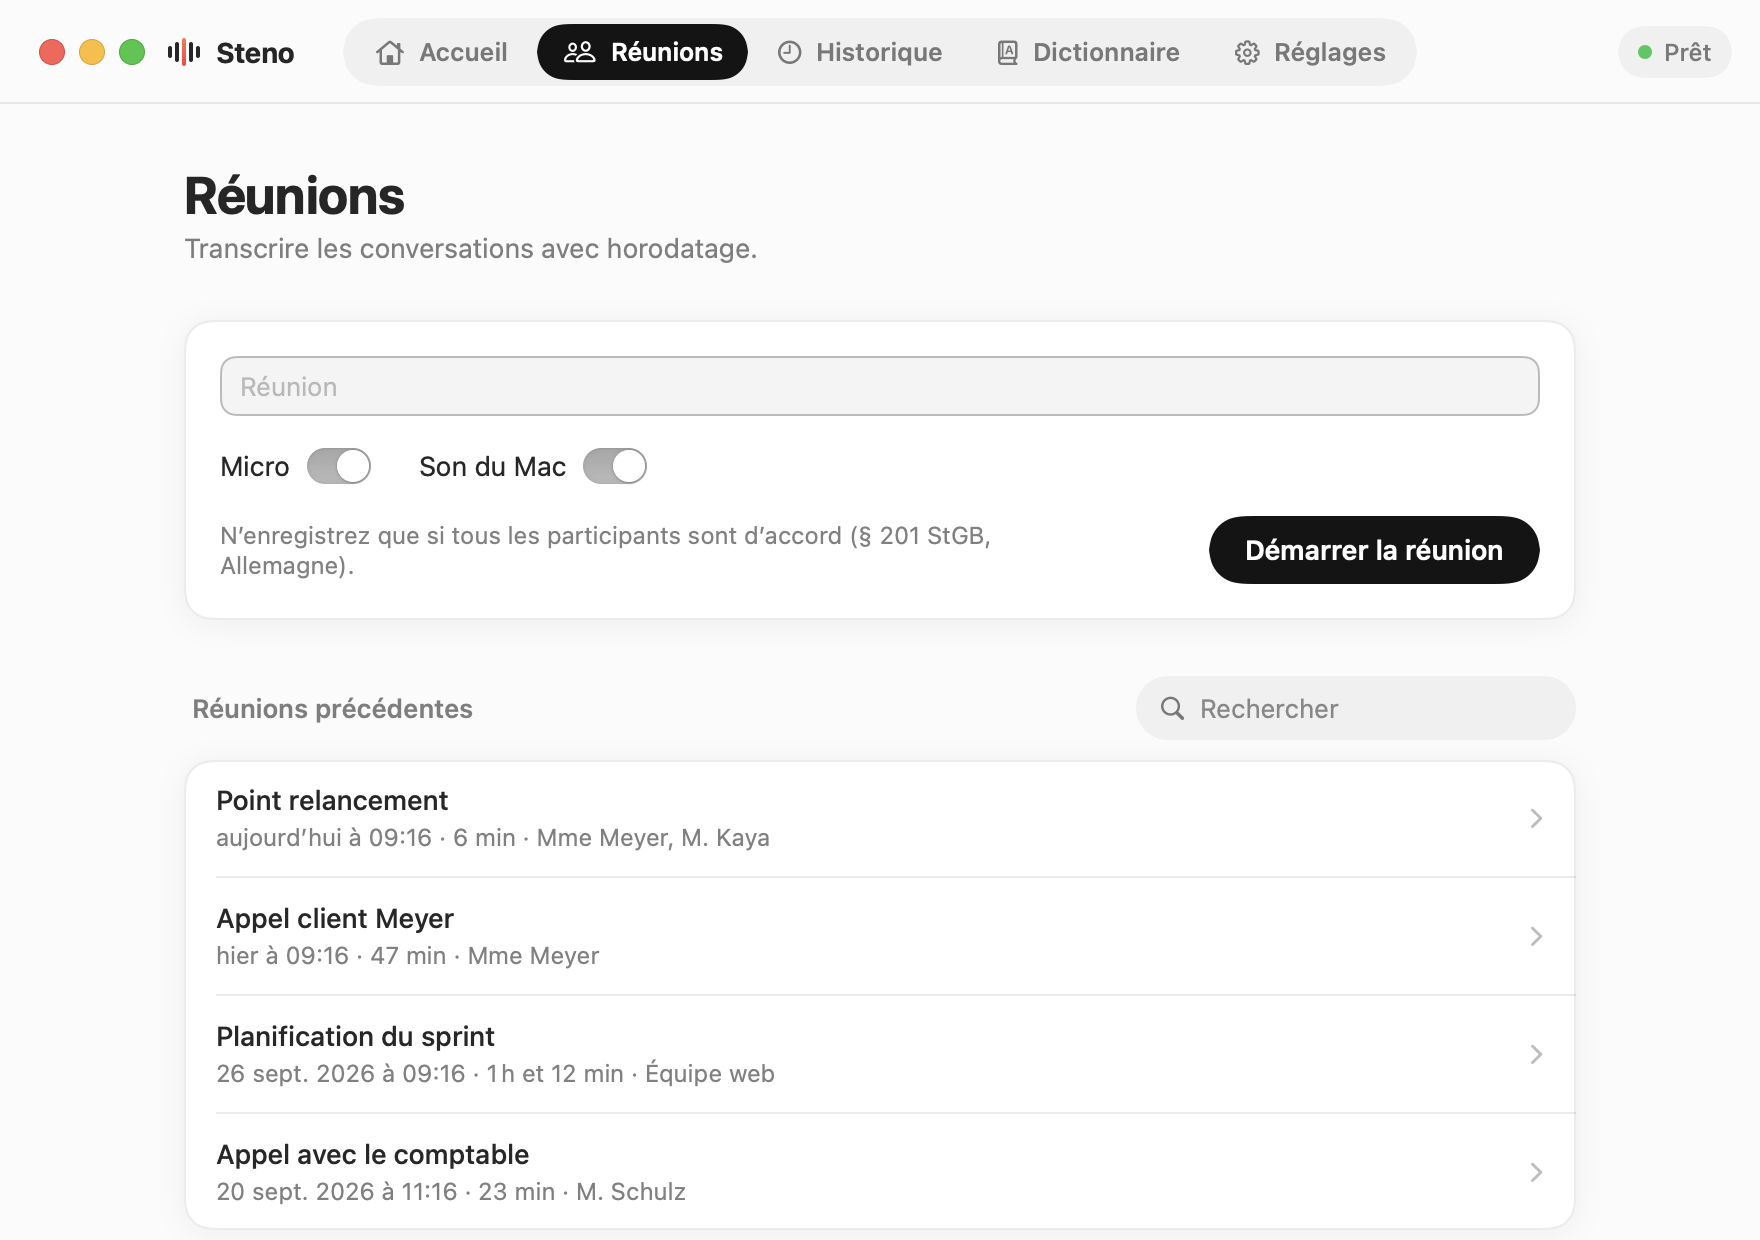Switch to the Historique tab

[860, 52]
